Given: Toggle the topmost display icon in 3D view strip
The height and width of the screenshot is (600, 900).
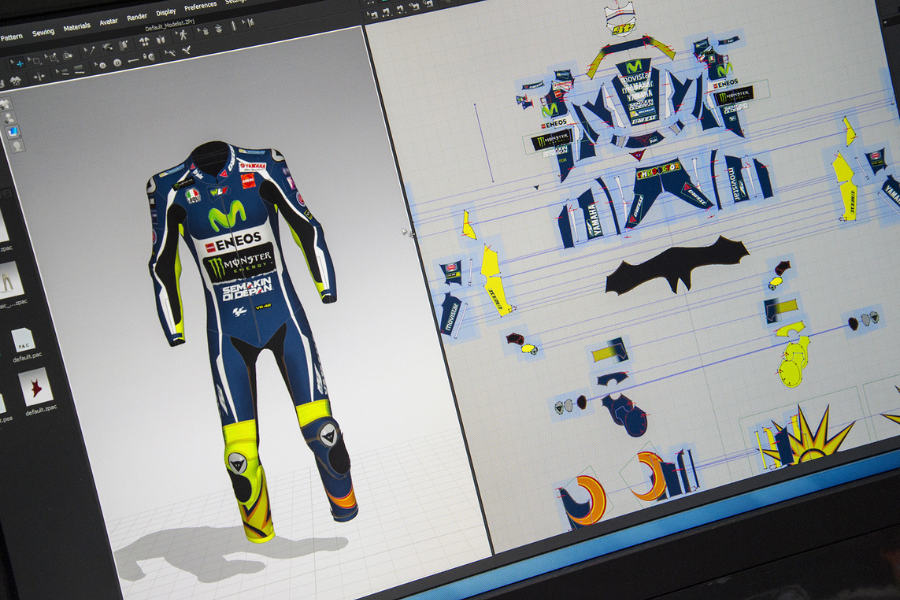Looking at the screenshot, I should coord(5,104).
